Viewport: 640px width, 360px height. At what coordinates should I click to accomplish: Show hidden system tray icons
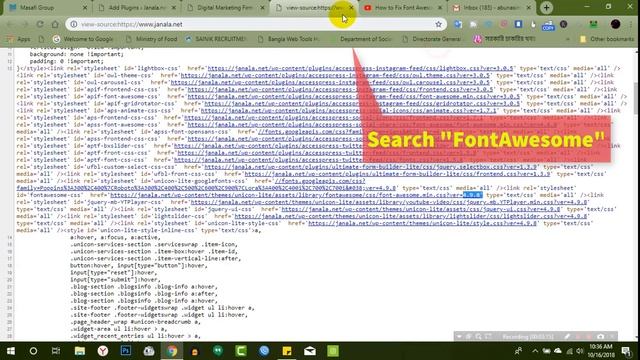pyautogui.click(x=535, y=351)
